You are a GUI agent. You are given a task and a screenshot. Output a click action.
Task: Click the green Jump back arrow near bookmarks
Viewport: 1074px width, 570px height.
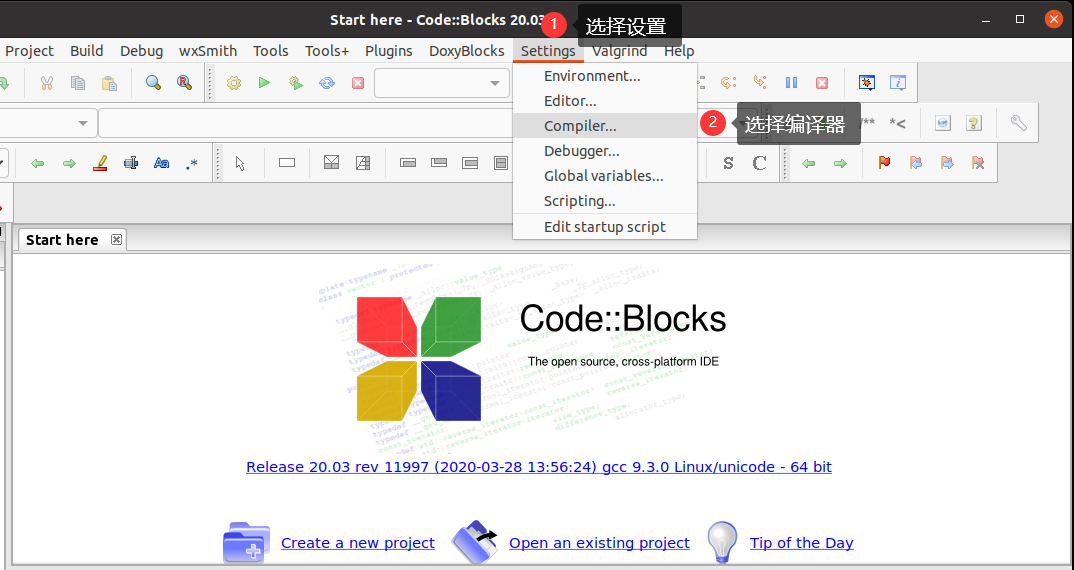[x=809, y=163]
